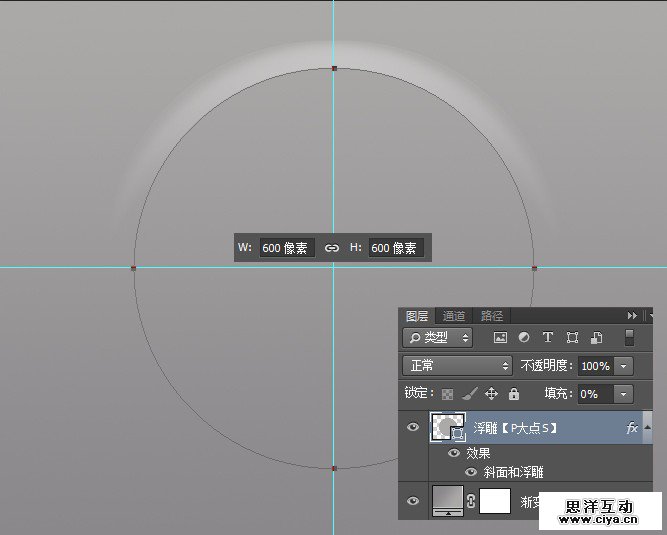Toggle lock position move icon
Image resolution: width=667 pixels, height=535 pixels.
click(x=491, y=394)
